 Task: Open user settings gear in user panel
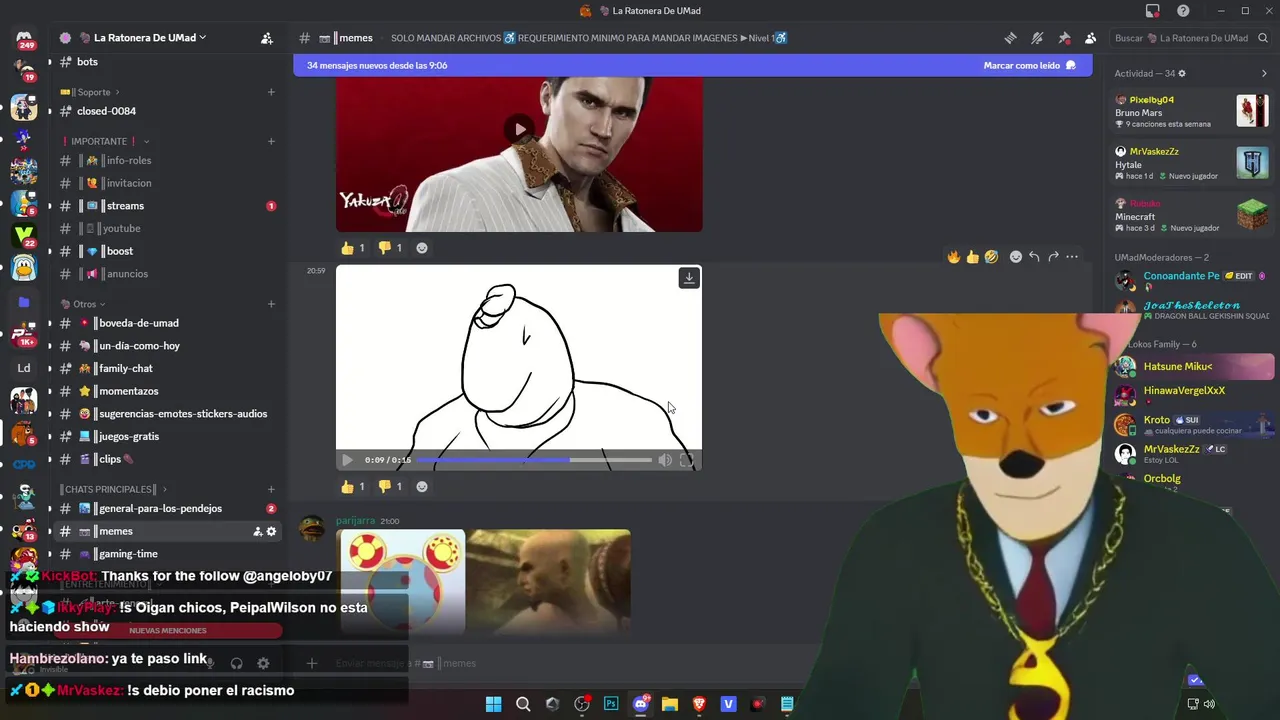(x=263, y=663)
